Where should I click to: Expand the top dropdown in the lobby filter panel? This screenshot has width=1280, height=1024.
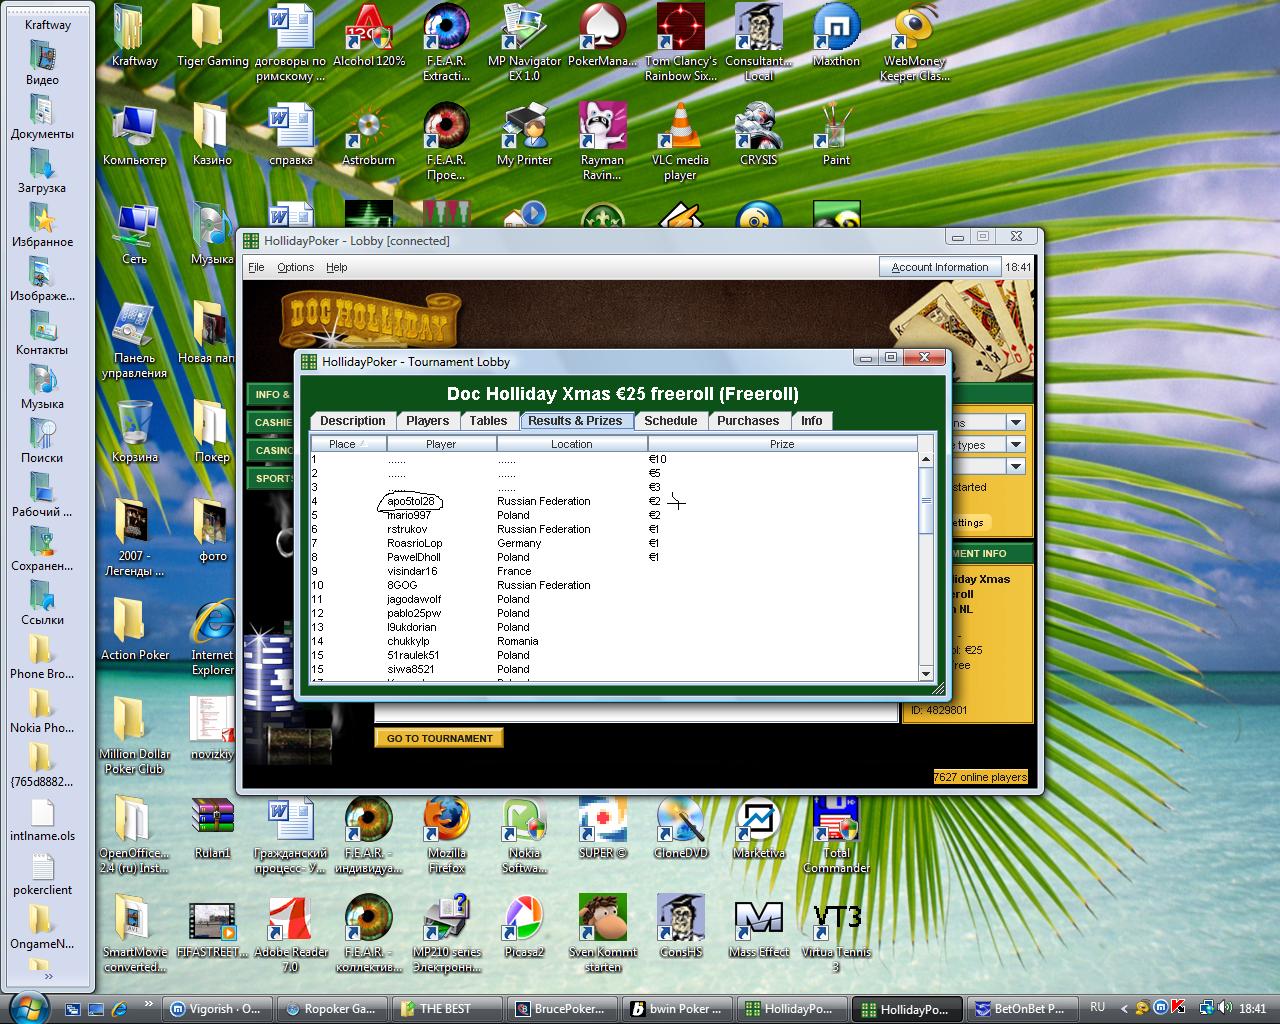click(1015, 422)
